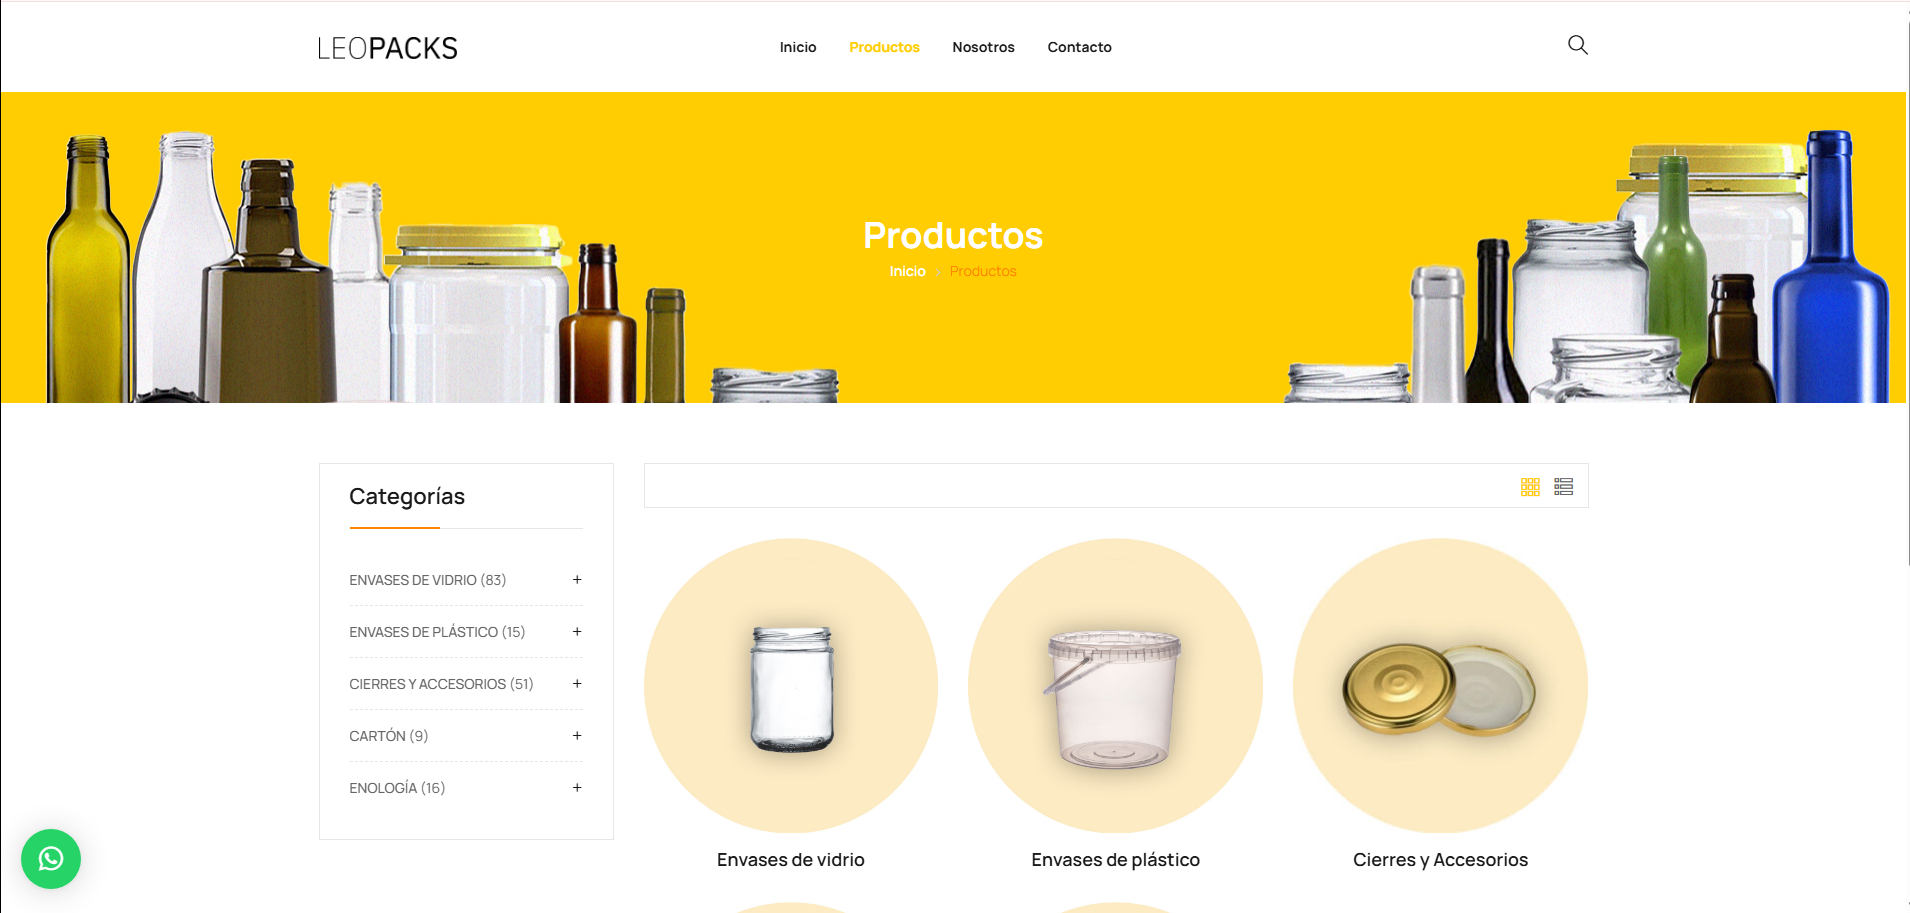
Task: Switch to list view layout
Action: coord(1564,487)
